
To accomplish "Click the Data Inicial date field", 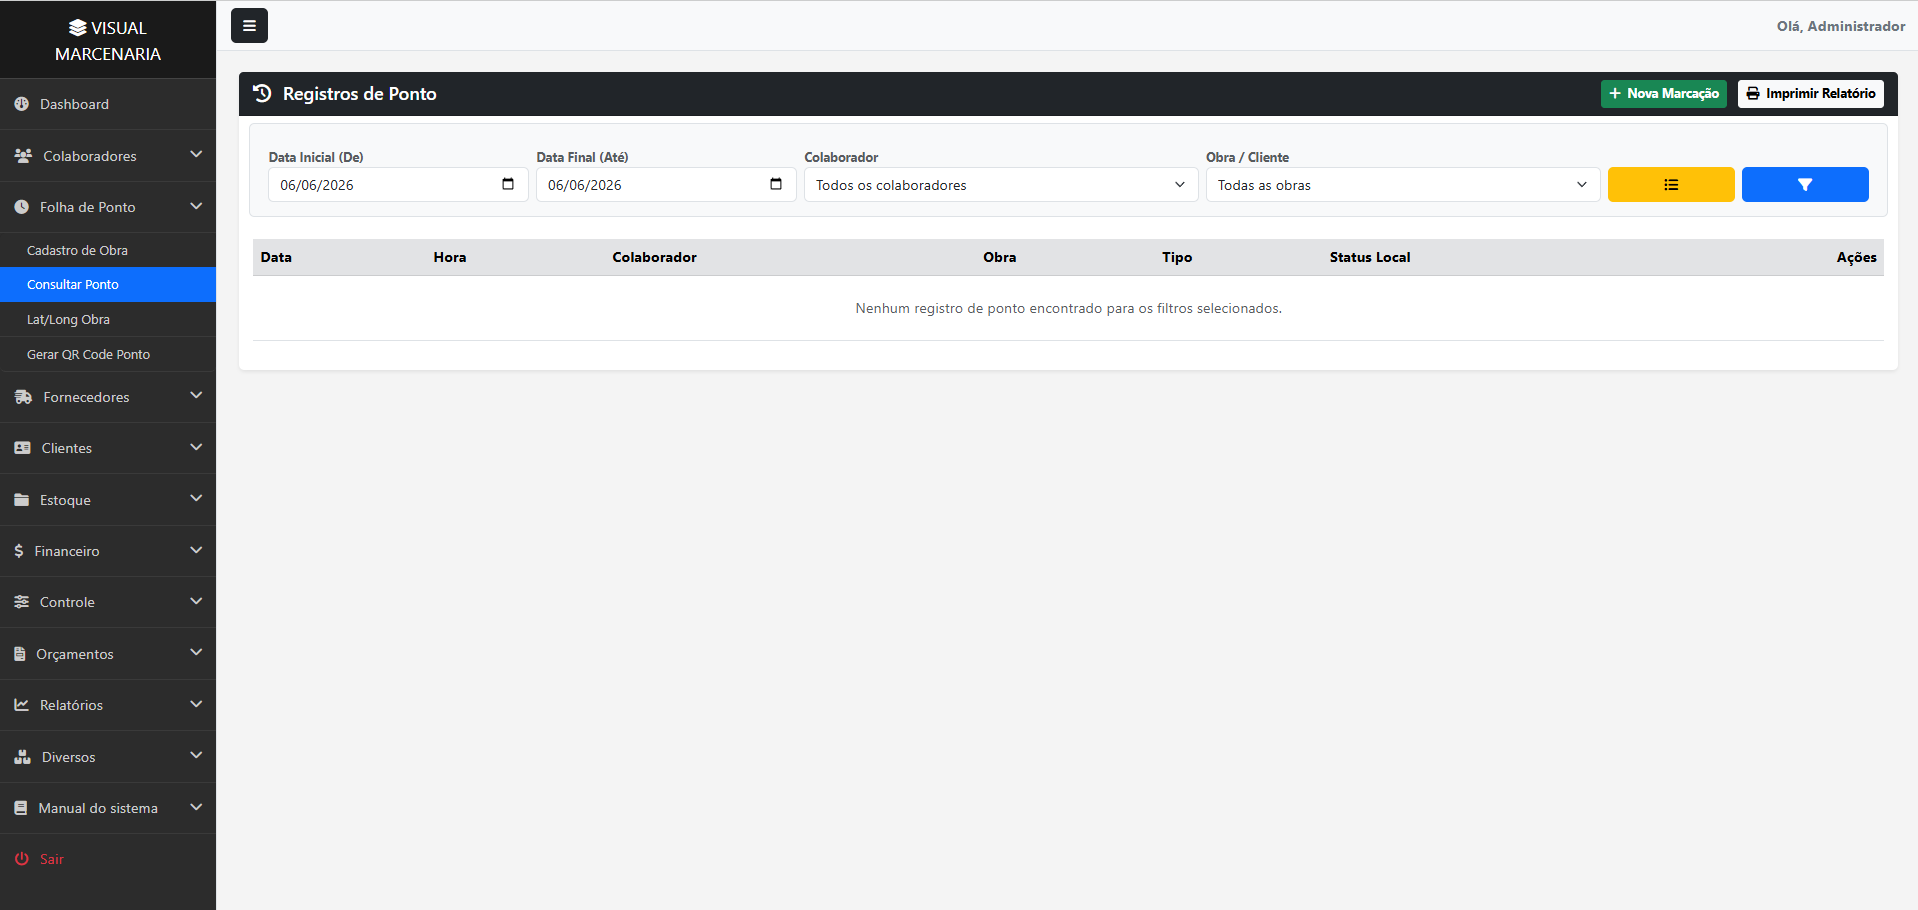I will (x=398, y=185).
